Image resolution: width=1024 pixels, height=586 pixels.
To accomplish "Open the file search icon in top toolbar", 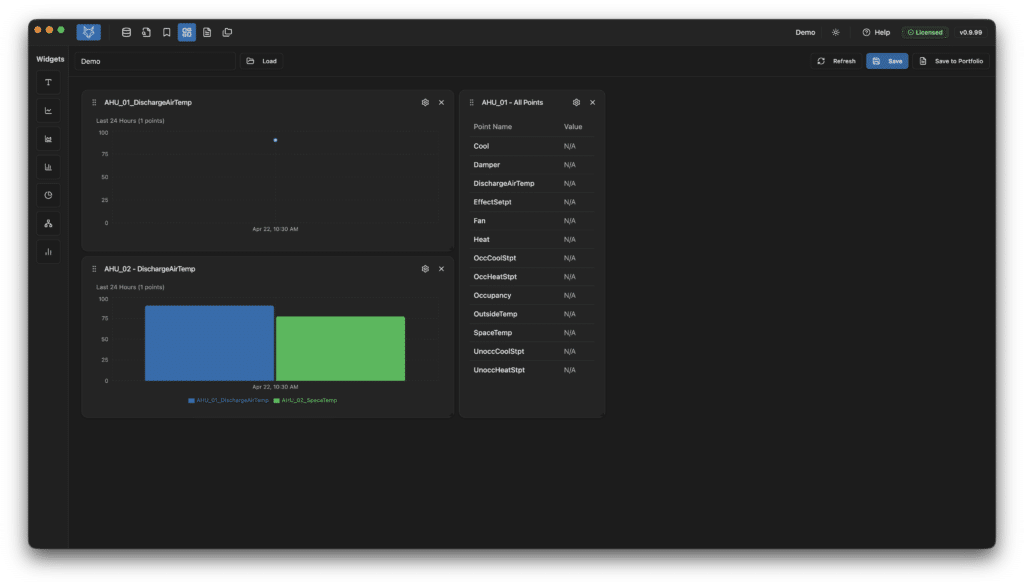I will click(146, 32).
